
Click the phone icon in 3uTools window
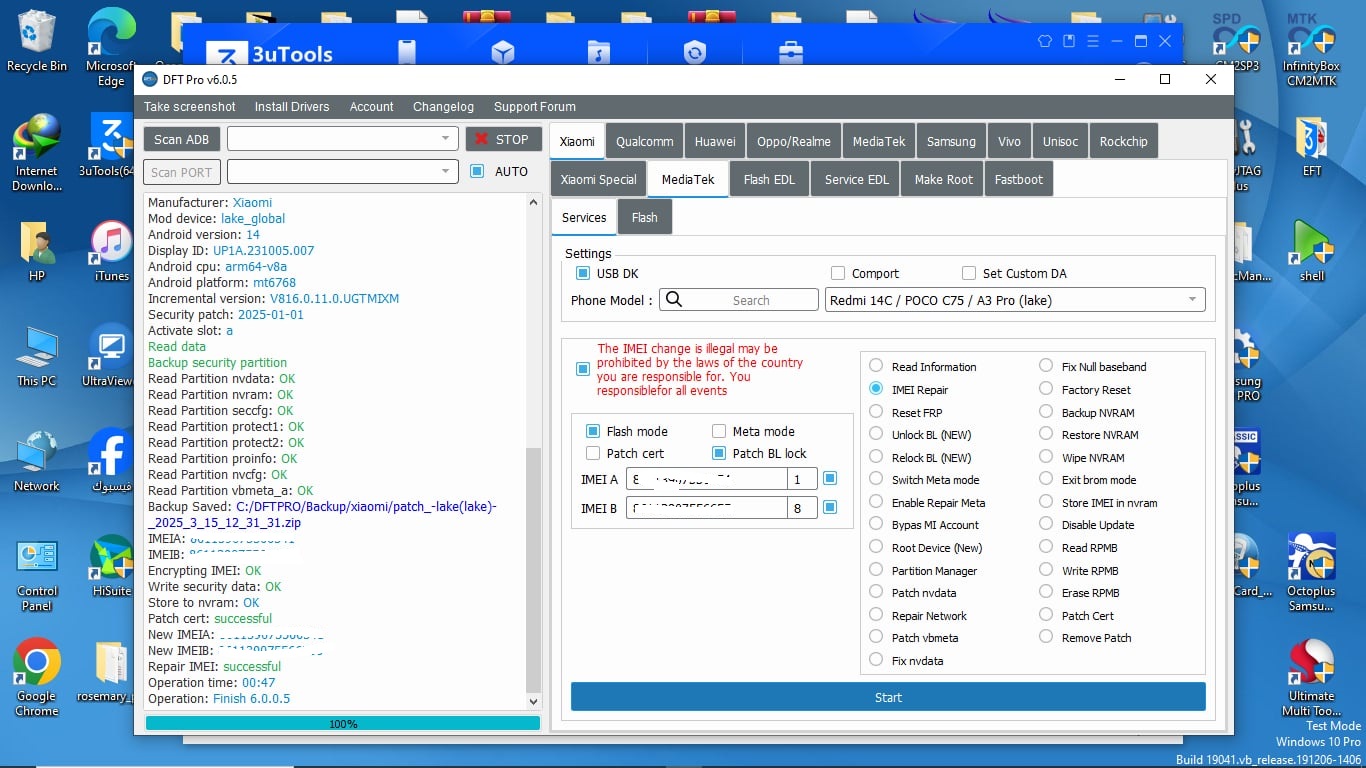(407, 53)
